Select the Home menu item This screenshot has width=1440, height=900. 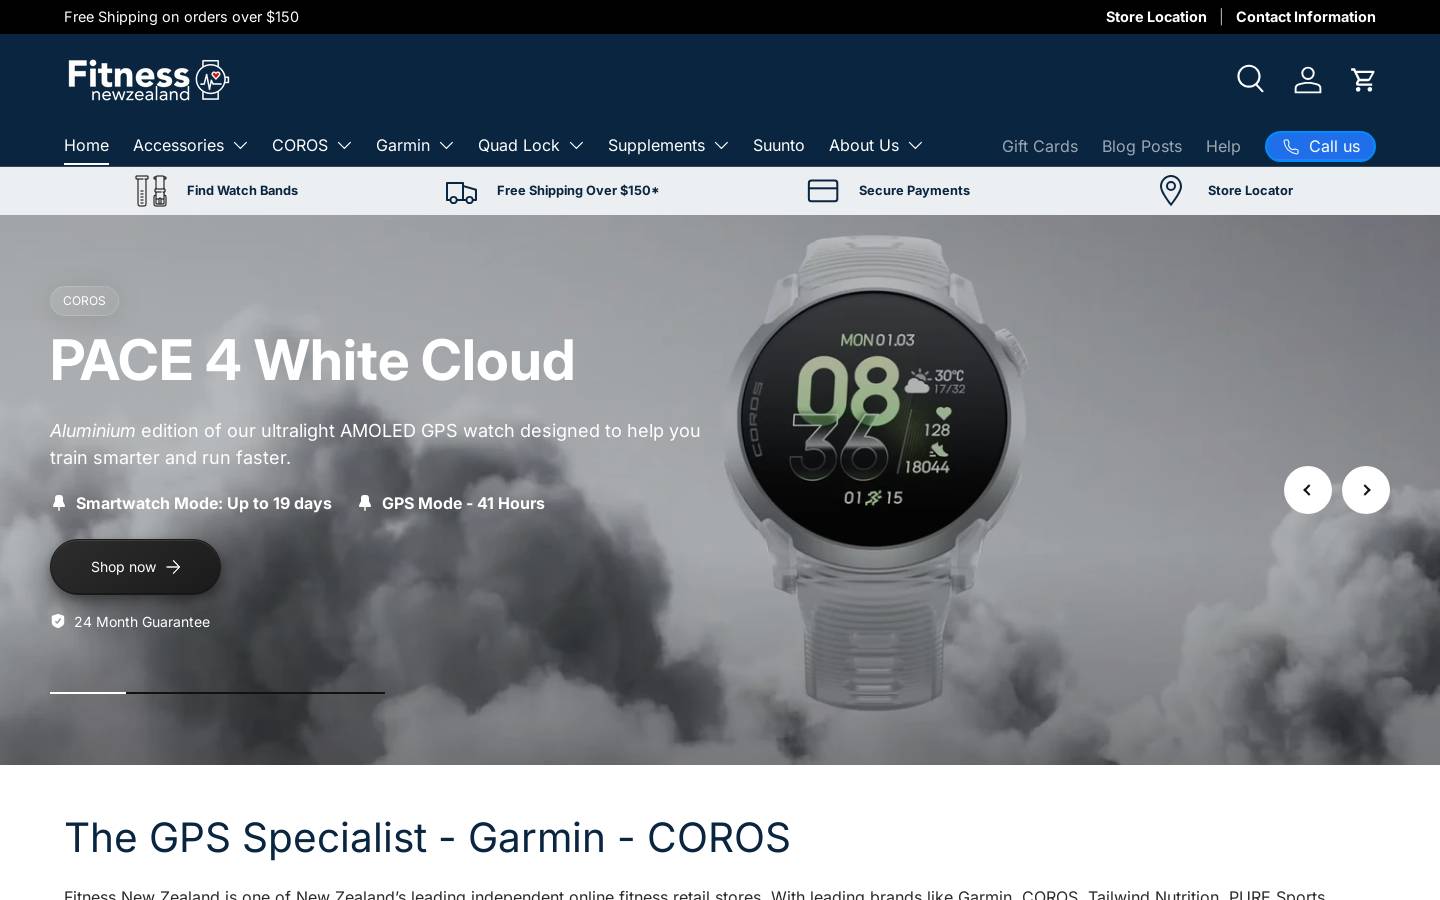(x=86, y=145)
